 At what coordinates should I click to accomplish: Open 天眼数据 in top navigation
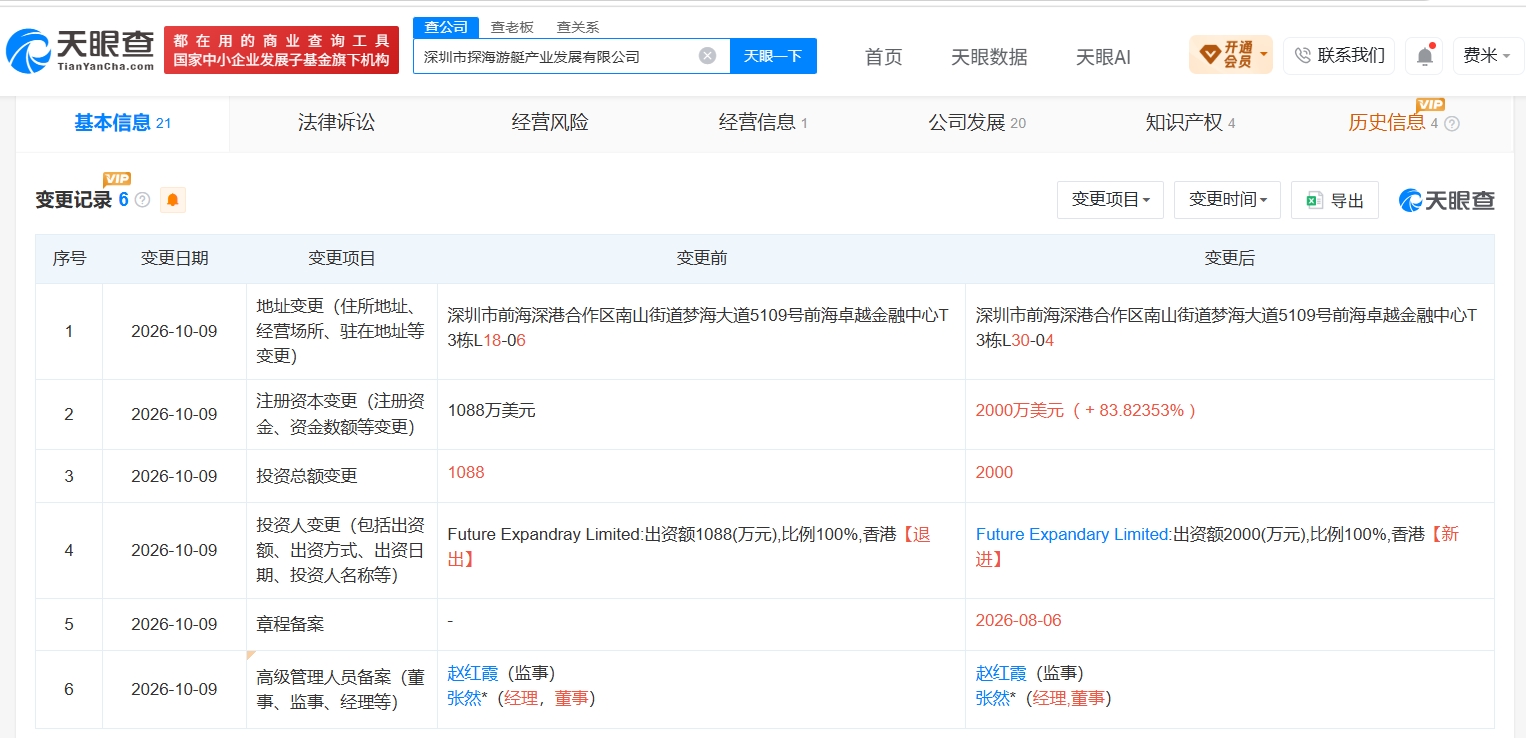pyautogui.click(x=989, y=57)
